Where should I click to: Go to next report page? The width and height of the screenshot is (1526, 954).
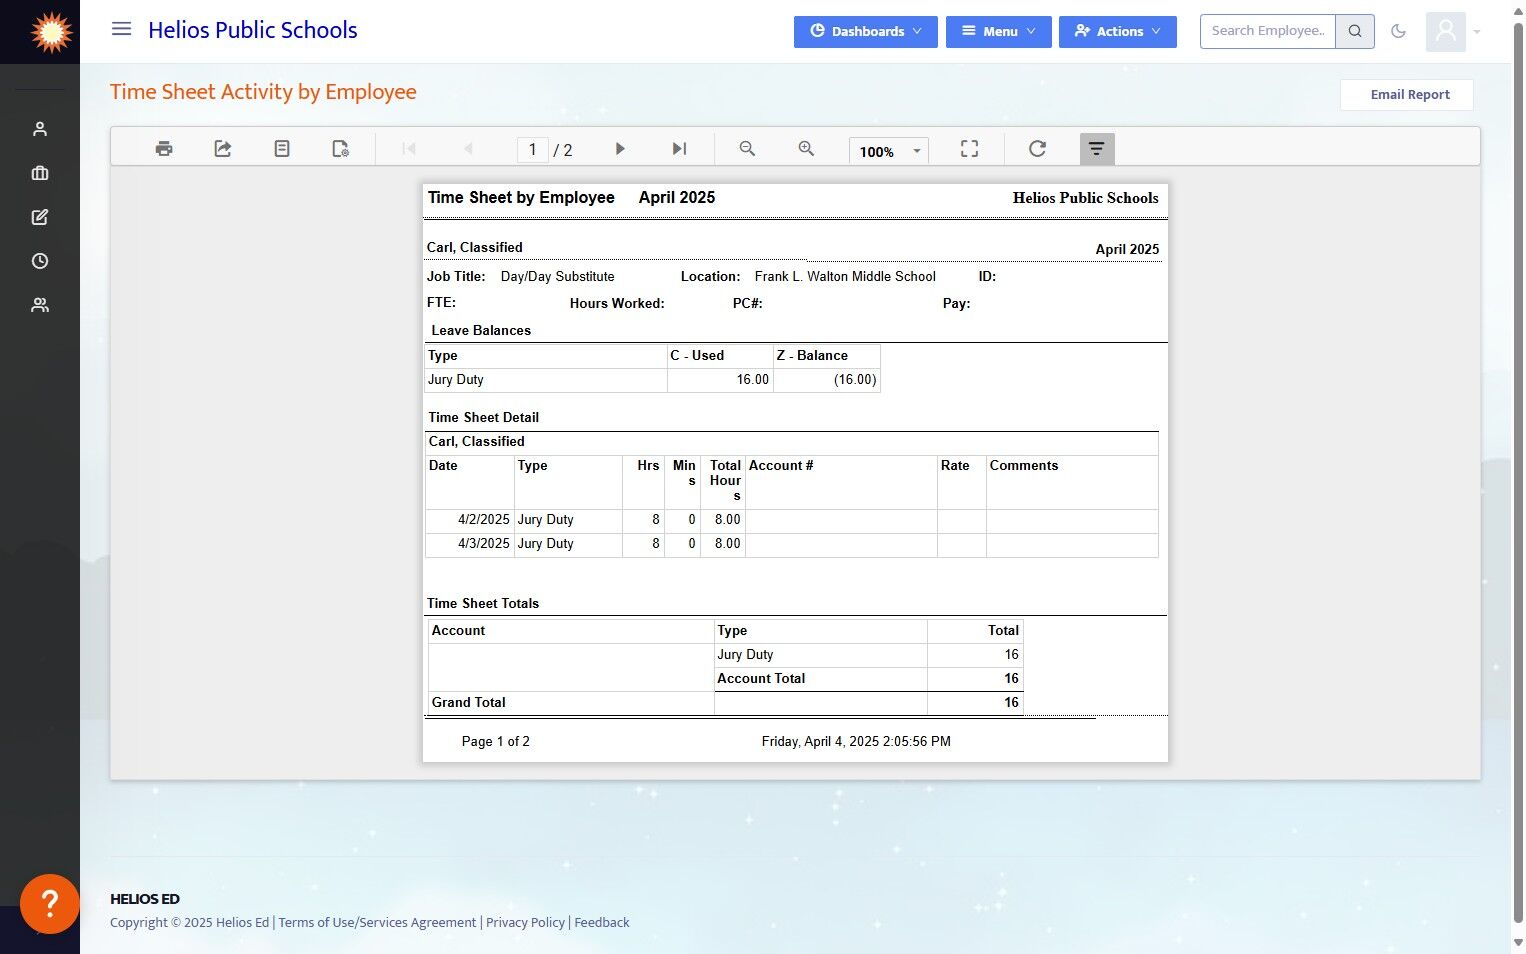pyautogui.click(x=620, y=149)
